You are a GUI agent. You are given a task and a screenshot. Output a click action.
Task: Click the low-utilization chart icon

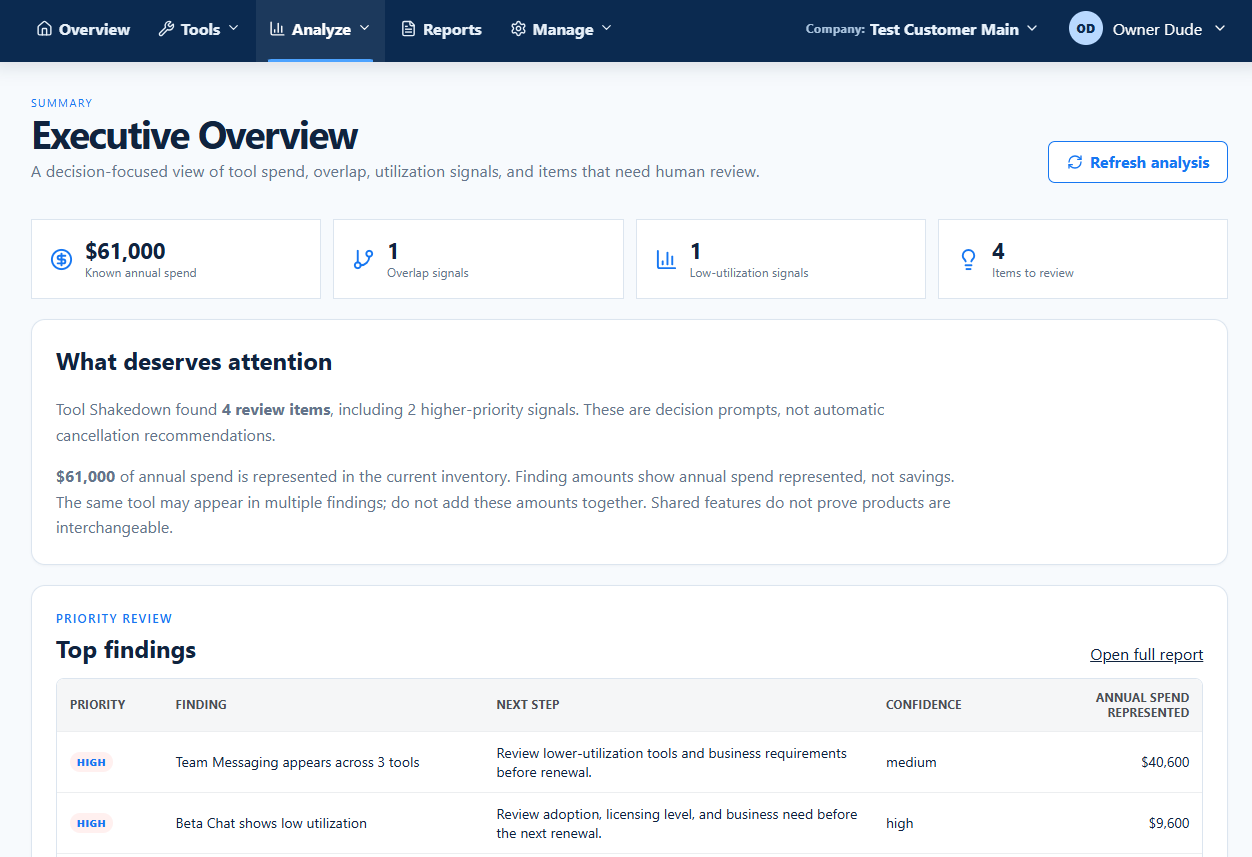pos(666,260)
